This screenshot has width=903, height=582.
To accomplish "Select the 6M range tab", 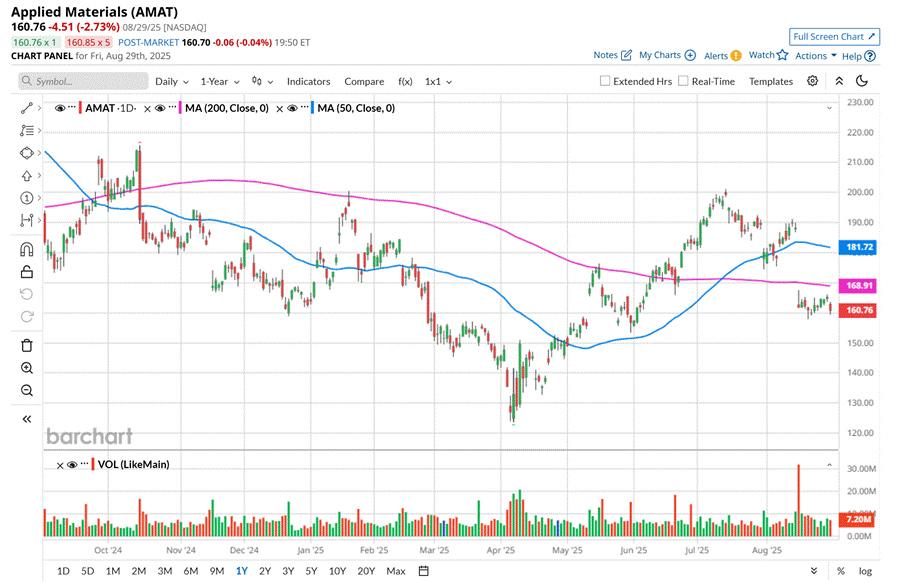I will point(191,571).
